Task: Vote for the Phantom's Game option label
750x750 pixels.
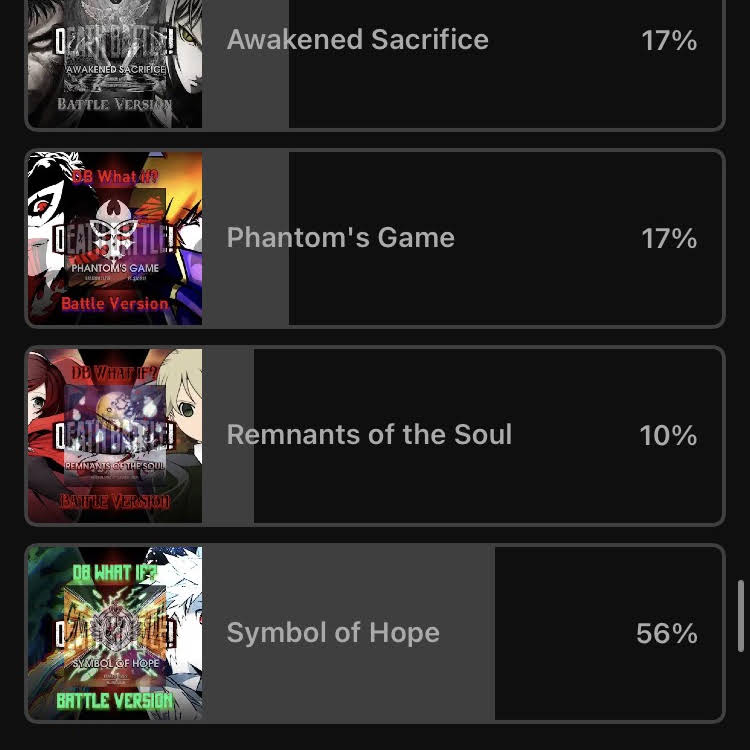Action: [341, 238]
